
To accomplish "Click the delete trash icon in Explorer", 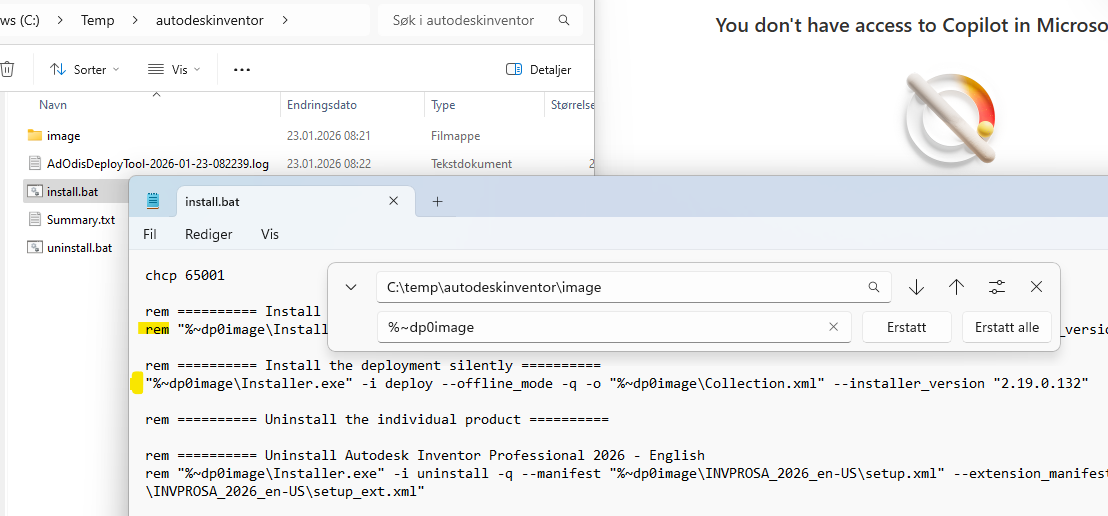I will click(8, 69).
